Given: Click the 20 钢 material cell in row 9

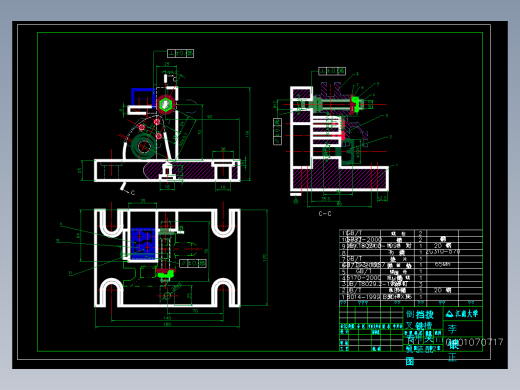Looking at the screenshot, I should tap(442, 245).
